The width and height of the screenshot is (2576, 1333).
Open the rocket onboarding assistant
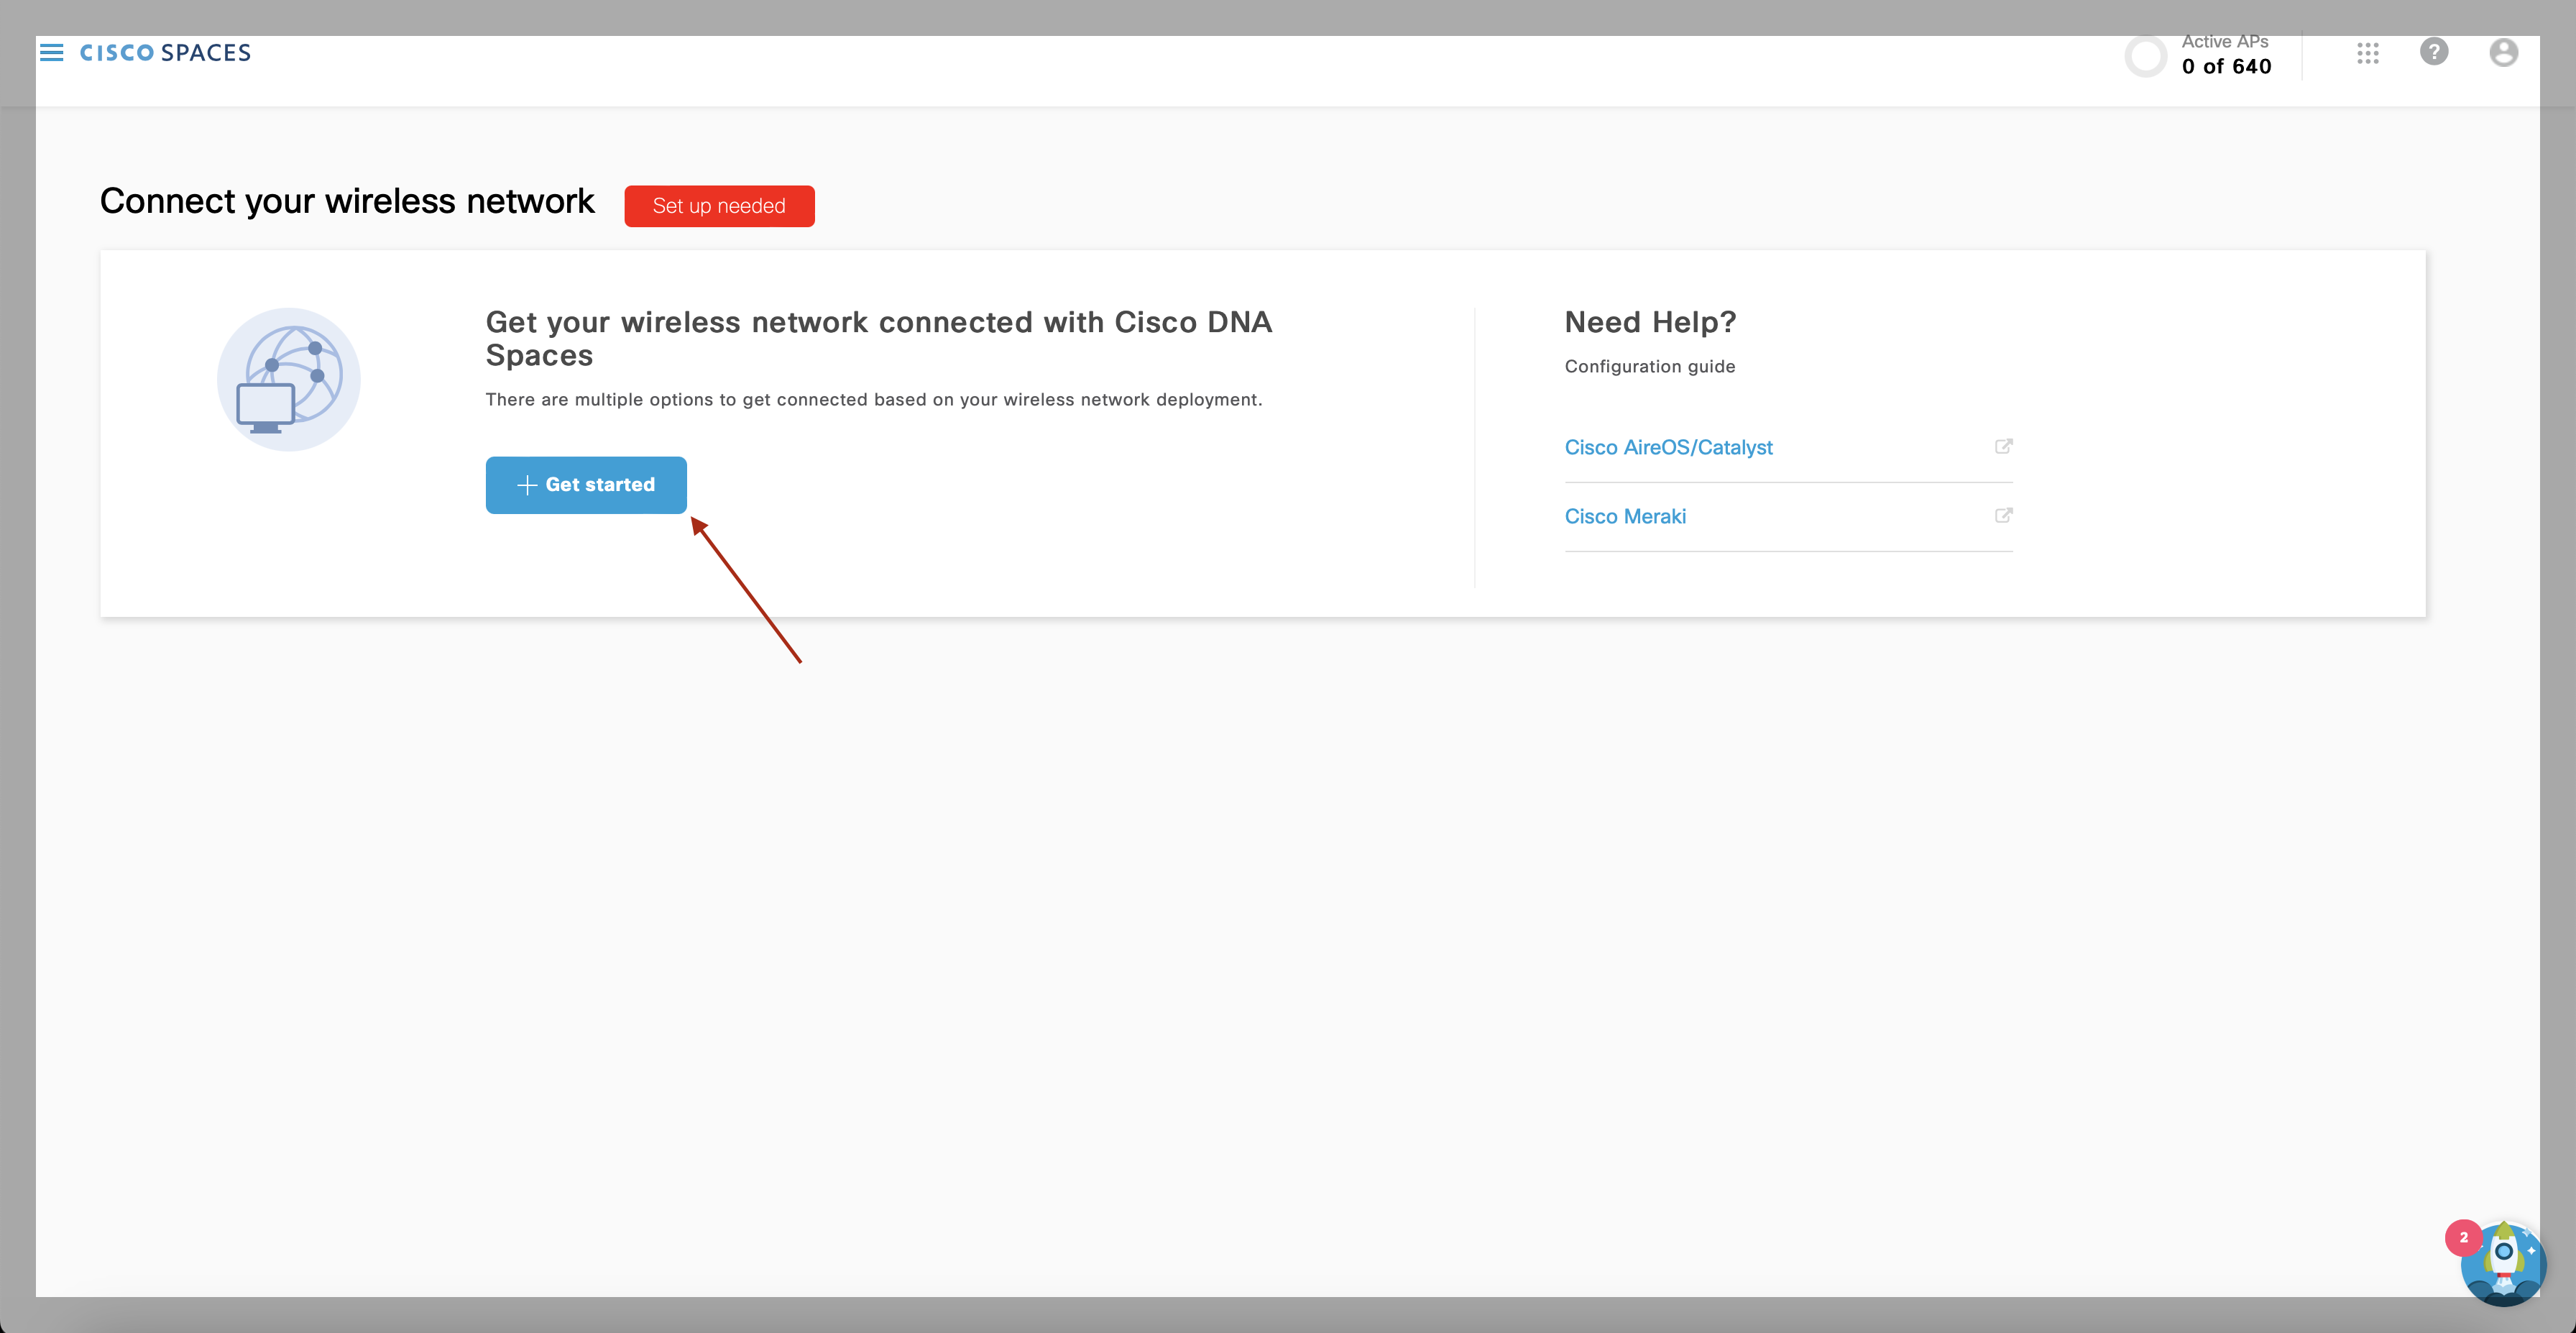[2503, 1264]
